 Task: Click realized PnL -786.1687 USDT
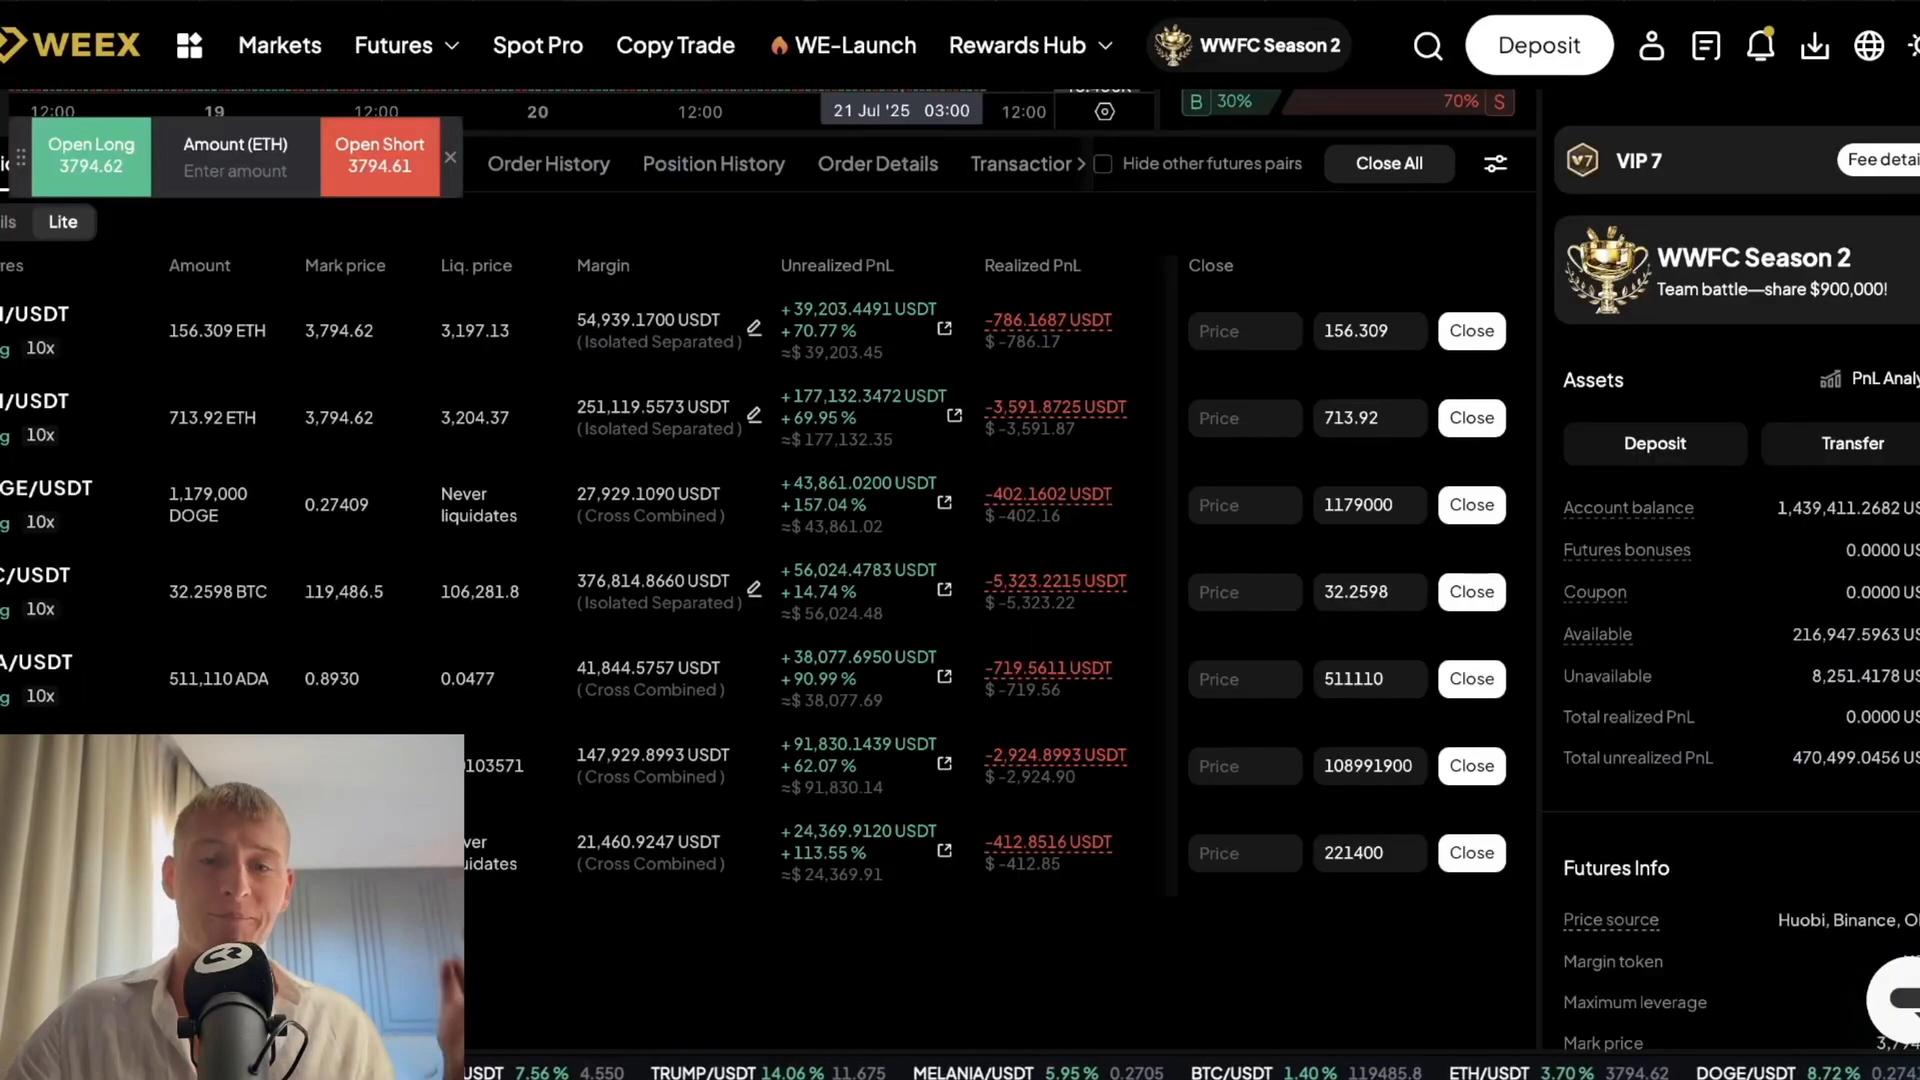1048,320
